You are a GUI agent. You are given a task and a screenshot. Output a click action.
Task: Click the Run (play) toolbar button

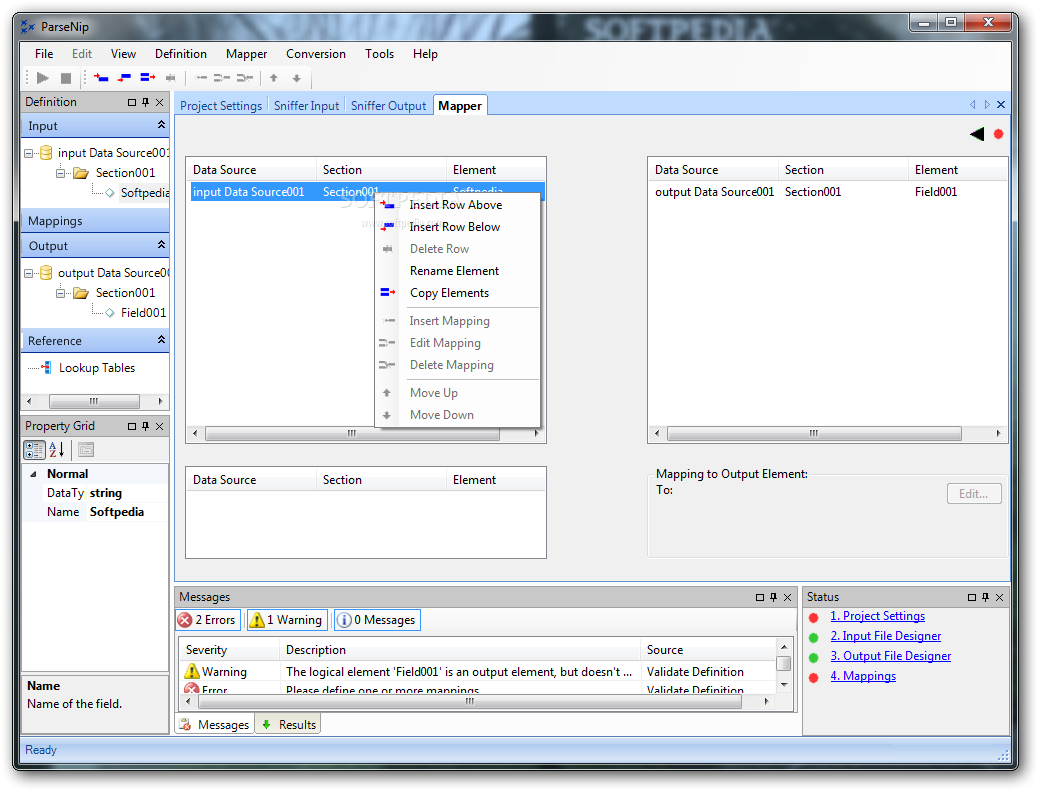[43, 78]
